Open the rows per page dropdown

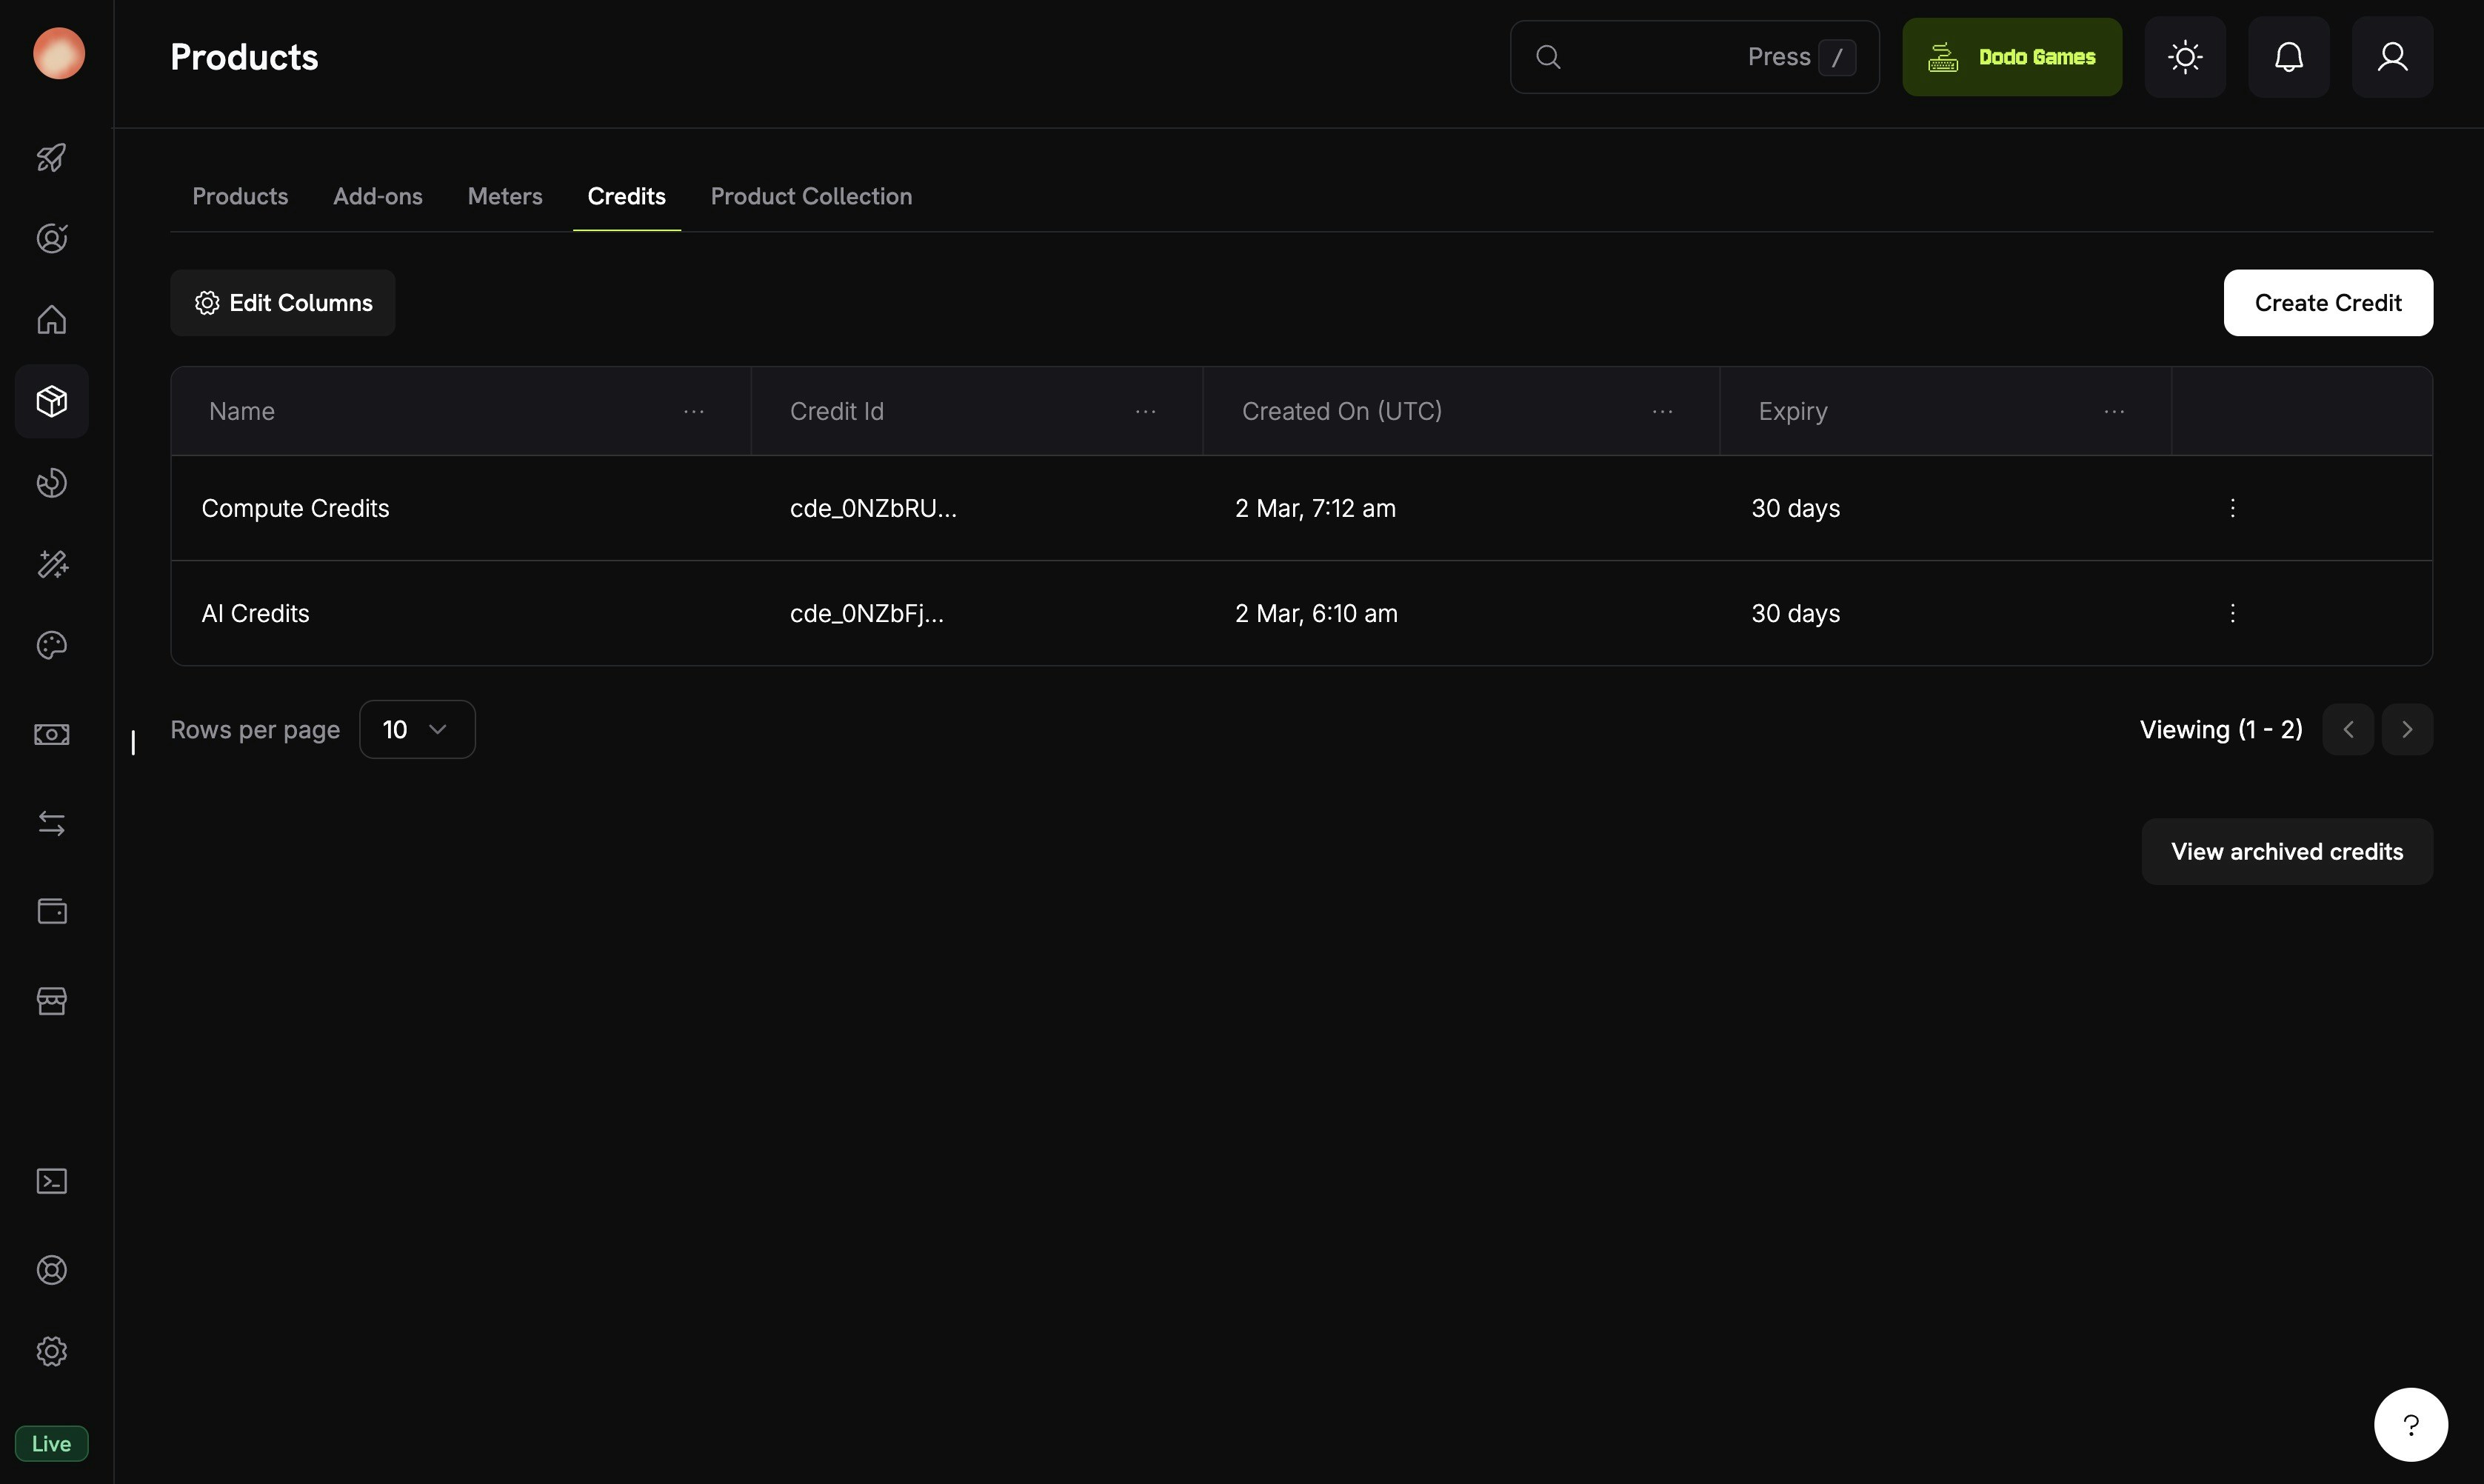(417, 729)
